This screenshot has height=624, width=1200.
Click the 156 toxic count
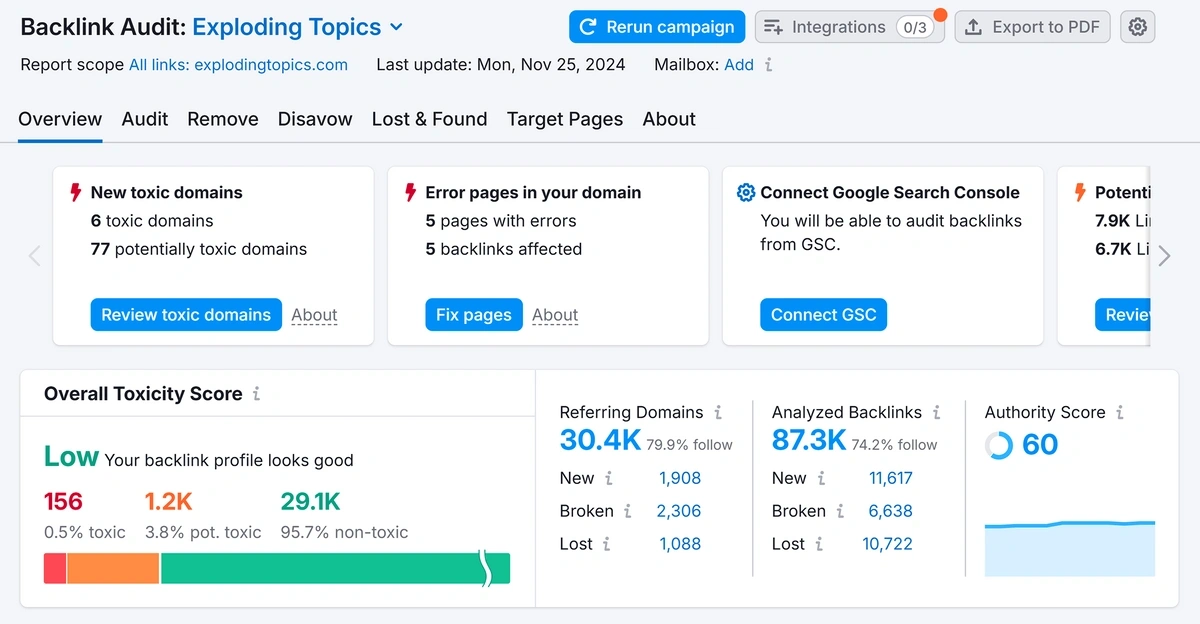(x=63, y=501)
